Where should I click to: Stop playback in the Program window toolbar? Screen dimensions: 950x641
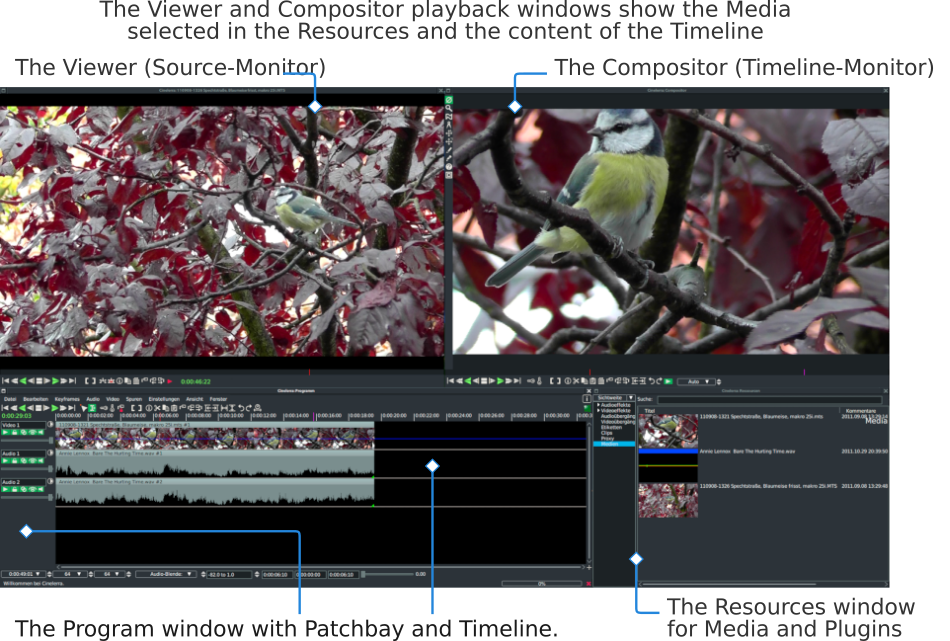click(38, 408)
